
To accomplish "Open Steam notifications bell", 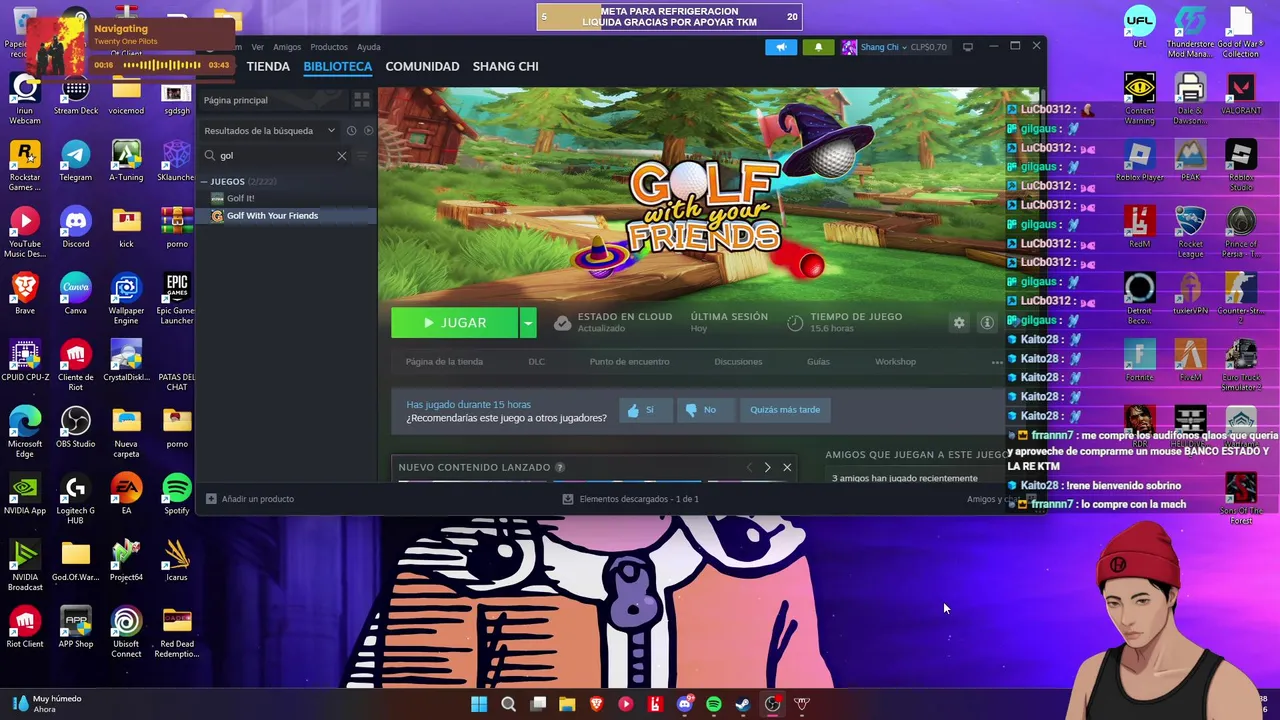I will pos(818,47).
